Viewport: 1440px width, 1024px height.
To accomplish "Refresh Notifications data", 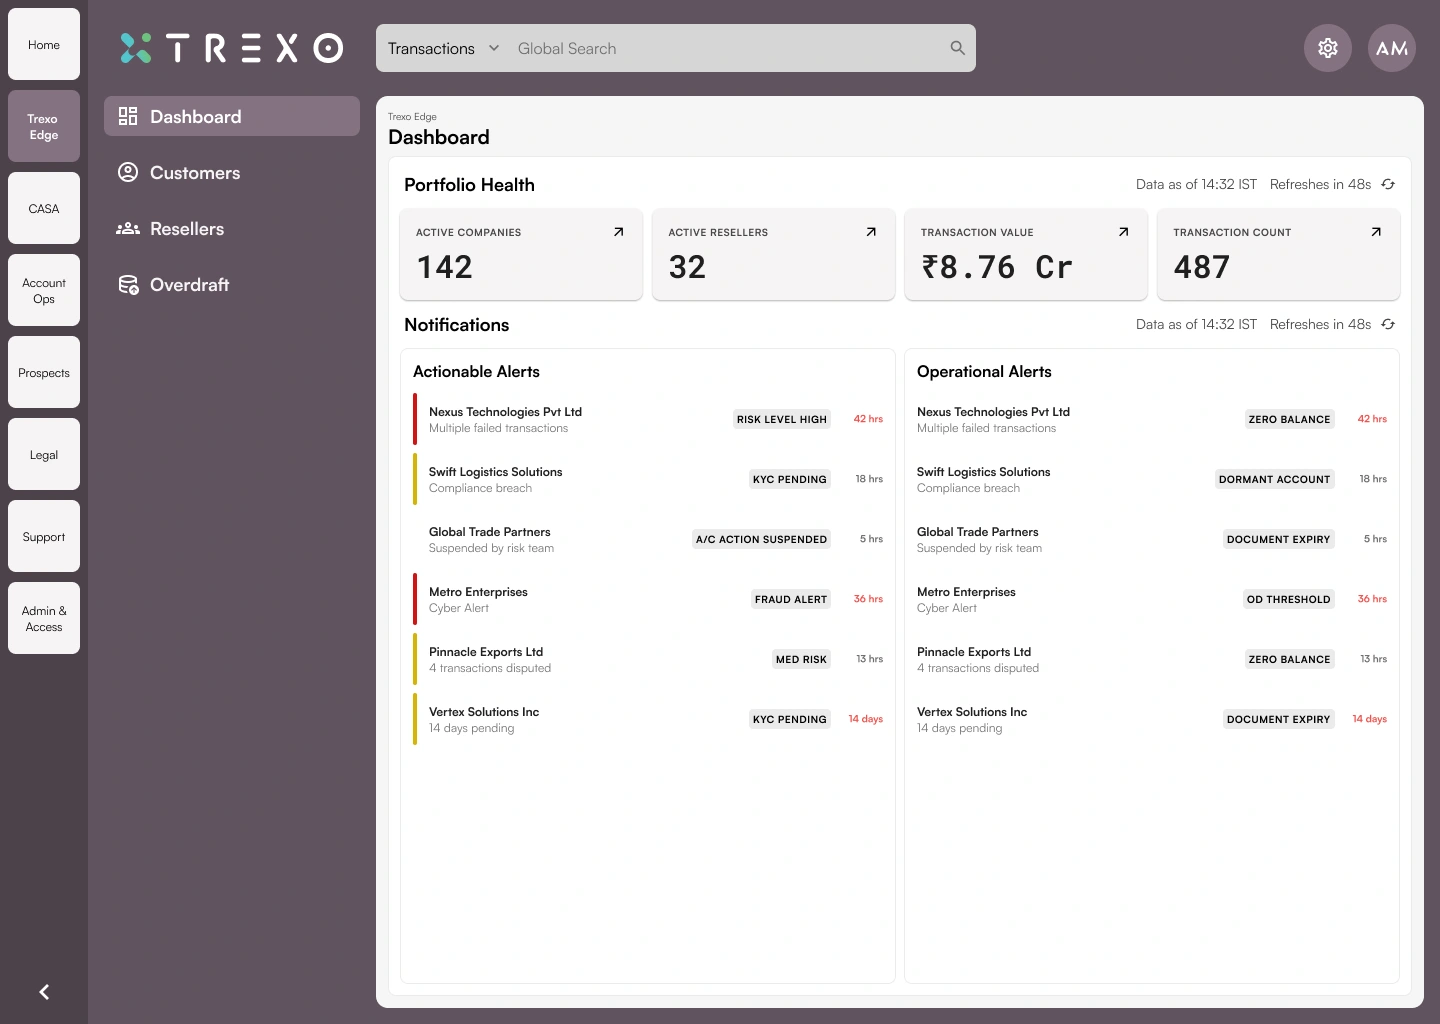I will [x=1388, y=324].
